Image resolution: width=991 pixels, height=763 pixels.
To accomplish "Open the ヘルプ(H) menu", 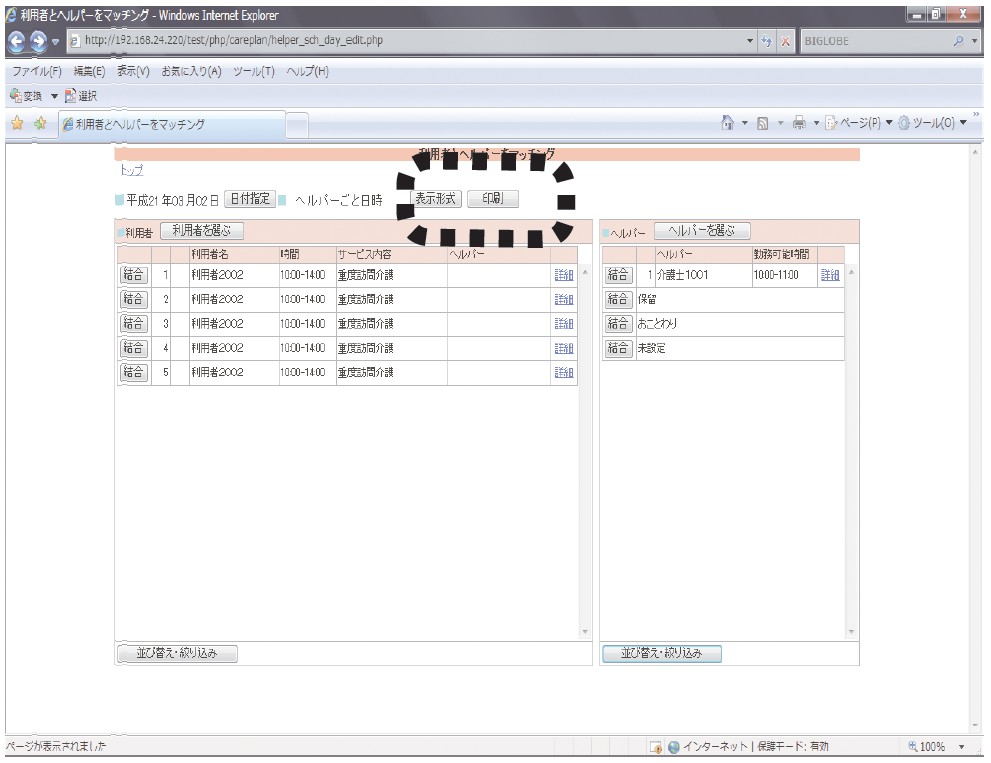I will 307,71.
